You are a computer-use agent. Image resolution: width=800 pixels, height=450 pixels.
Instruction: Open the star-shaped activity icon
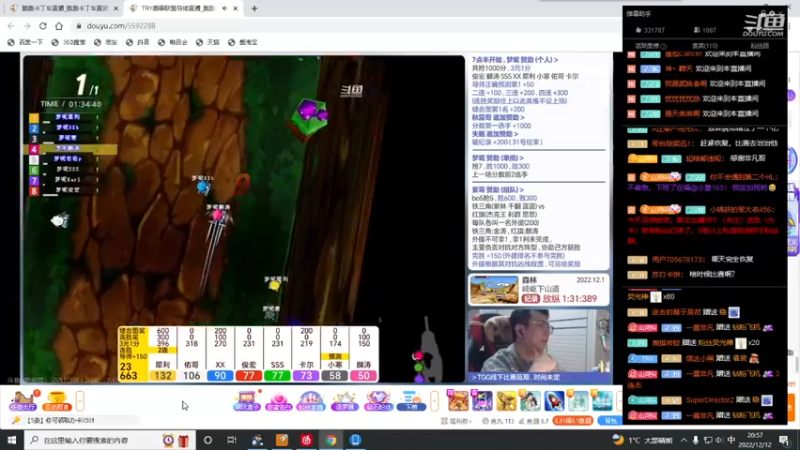pos(344,401)
